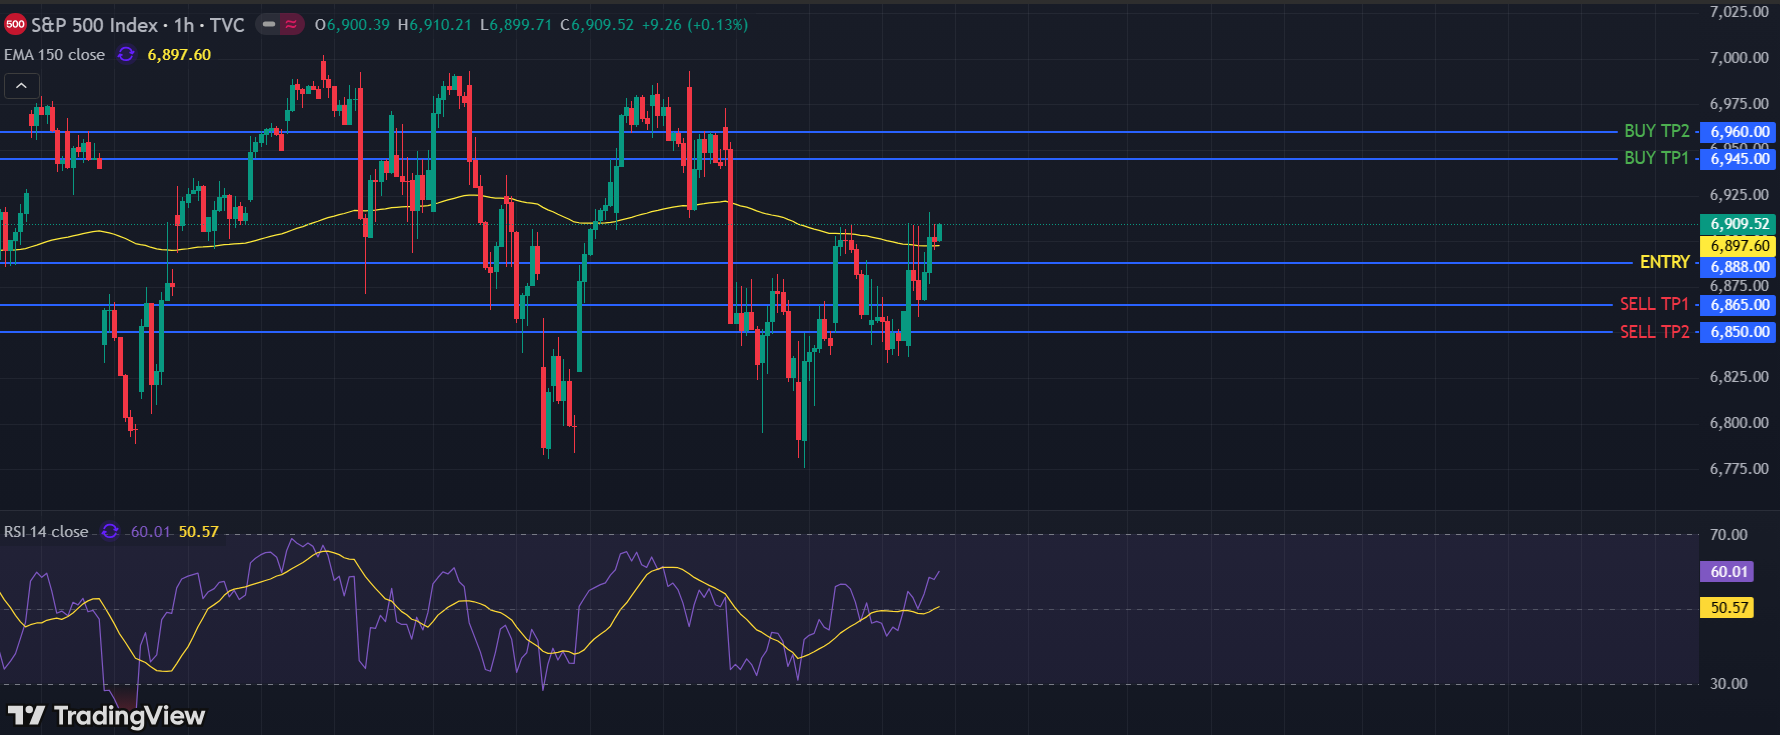
Task: Click the SELL TP1 6,865.00 price label
Action: point(1739,305)
